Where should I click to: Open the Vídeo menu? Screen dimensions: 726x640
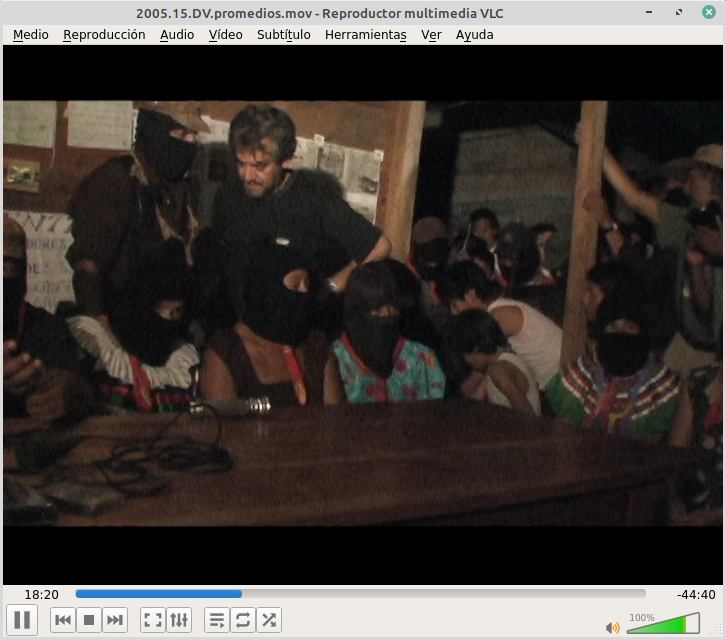(225, 35)
